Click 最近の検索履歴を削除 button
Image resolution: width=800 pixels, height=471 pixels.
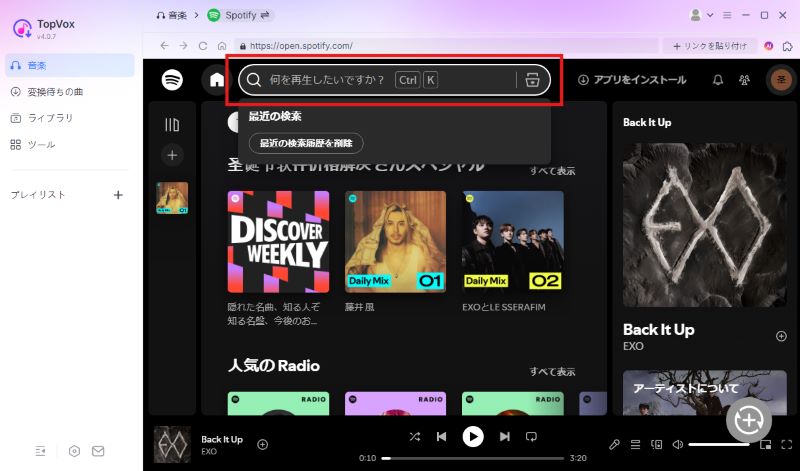point(305,144)
